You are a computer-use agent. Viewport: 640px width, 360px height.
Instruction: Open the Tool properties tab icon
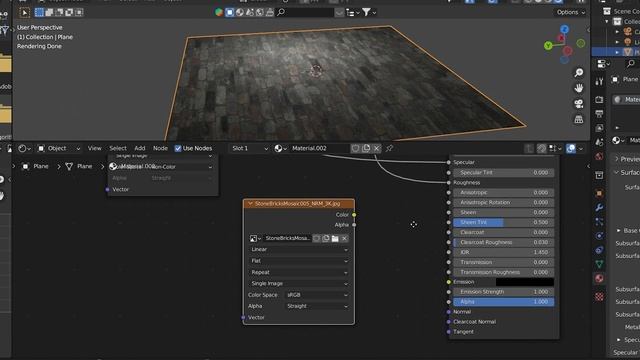599,82
